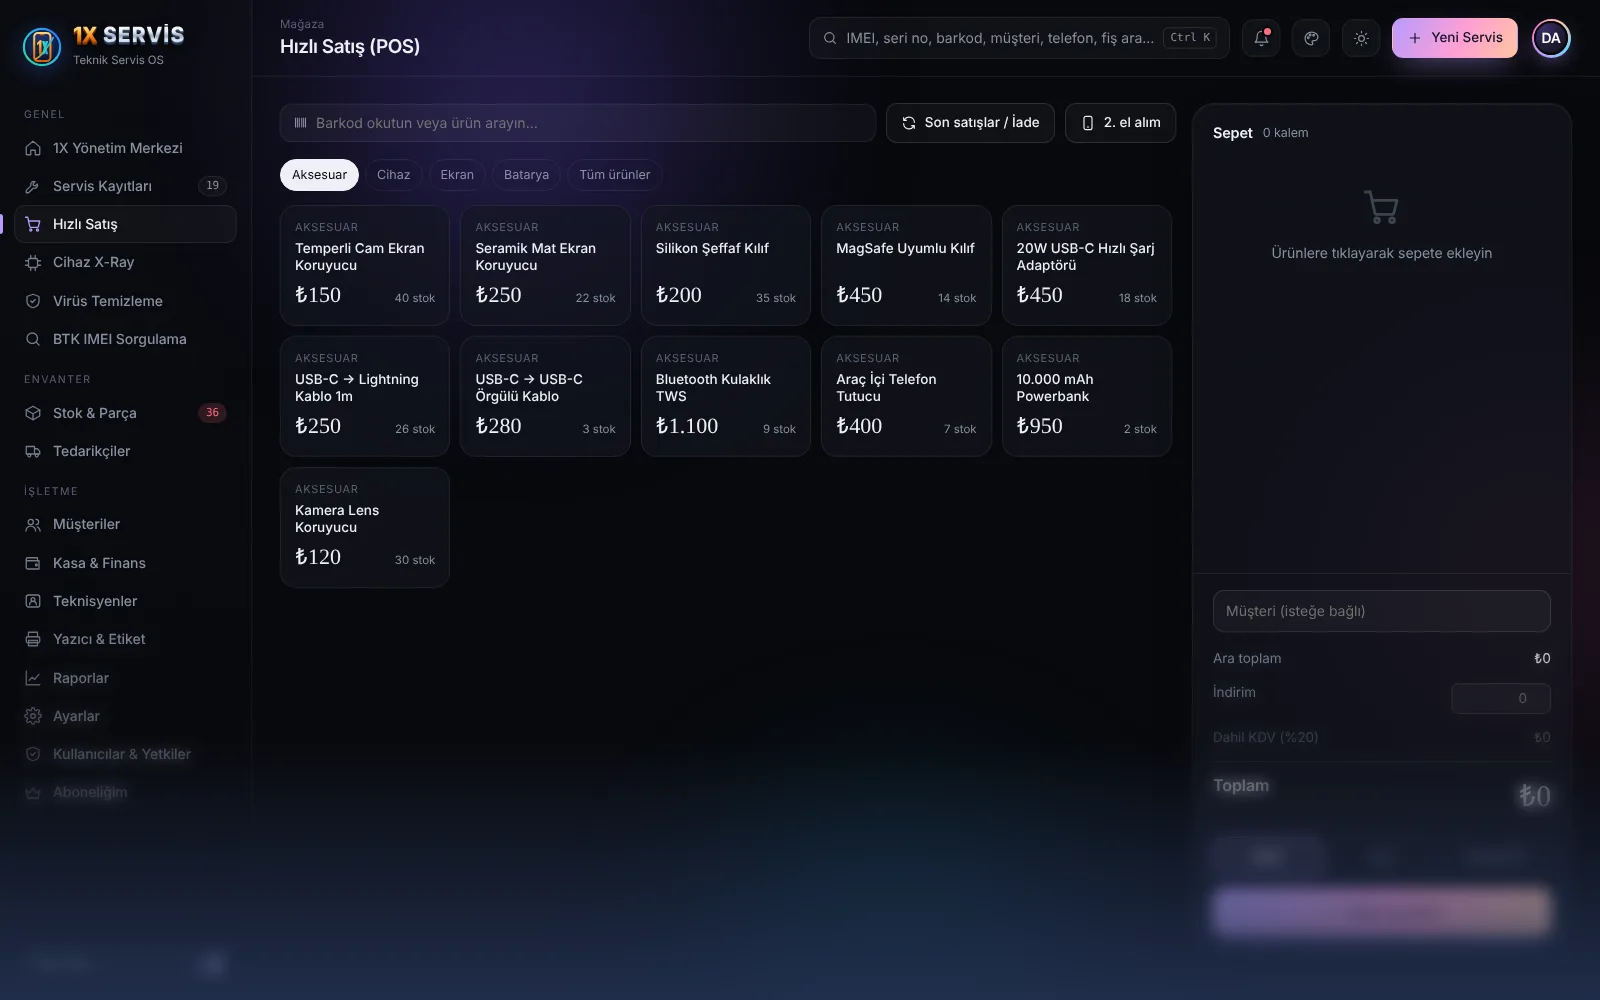Select Hızlı Satış in sidebar
Screen dimensions: 1600x1000
pos(125,224)
